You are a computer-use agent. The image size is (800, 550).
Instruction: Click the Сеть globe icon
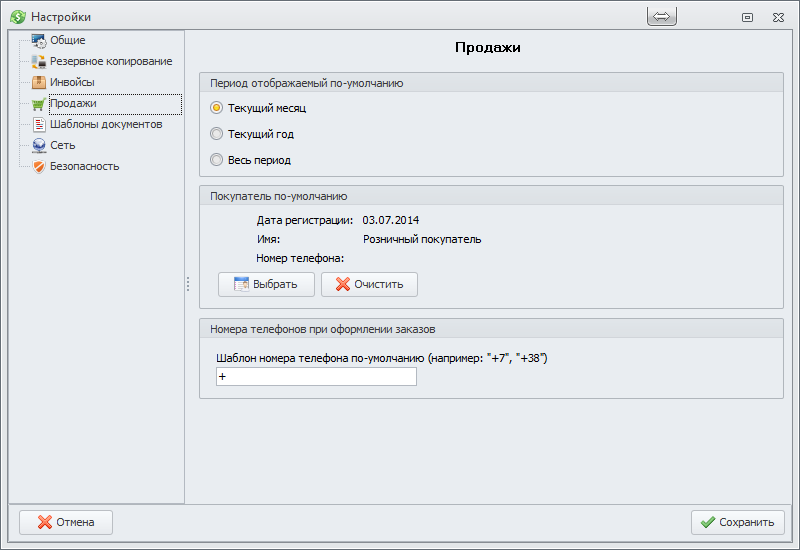click(x=39, y=146)
